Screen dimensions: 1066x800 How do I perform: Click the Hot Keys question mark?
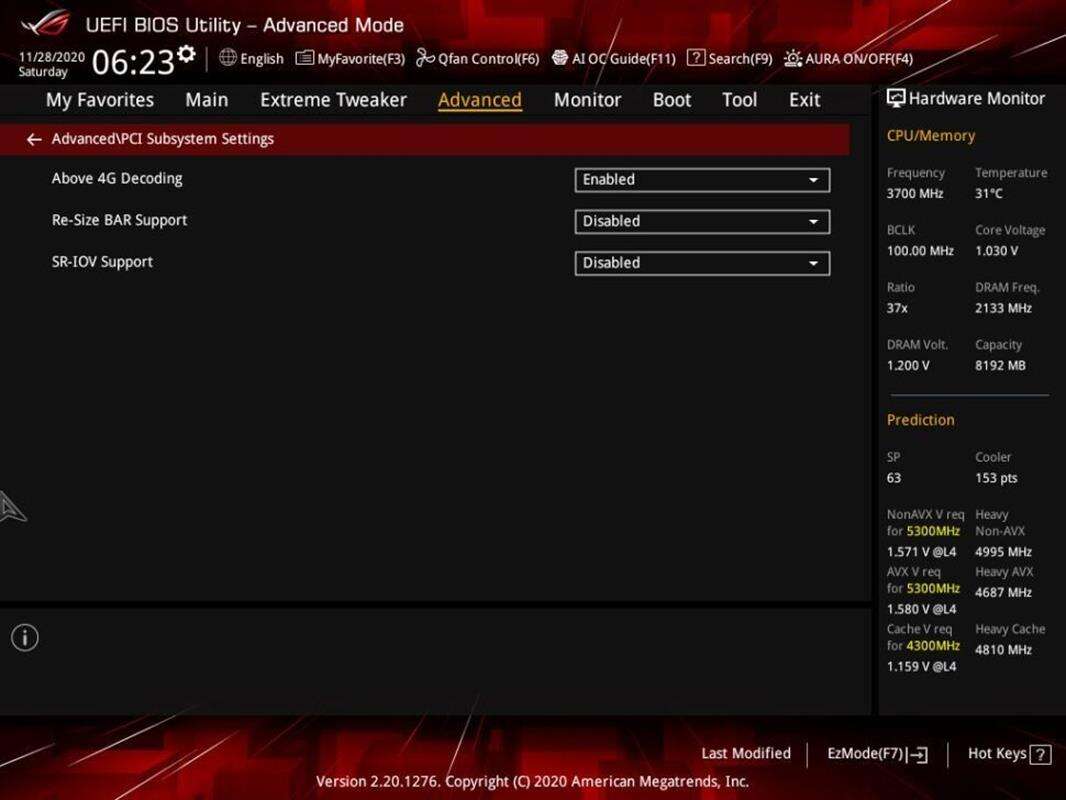point(1040,753)
